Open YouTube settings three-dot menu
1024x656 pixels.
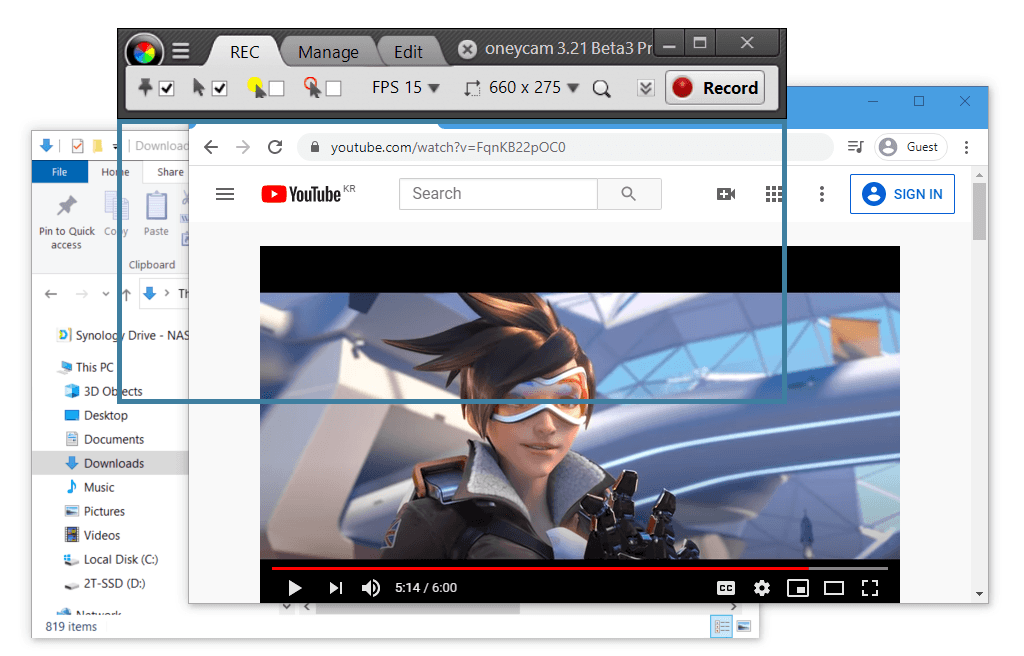point(822,194)
